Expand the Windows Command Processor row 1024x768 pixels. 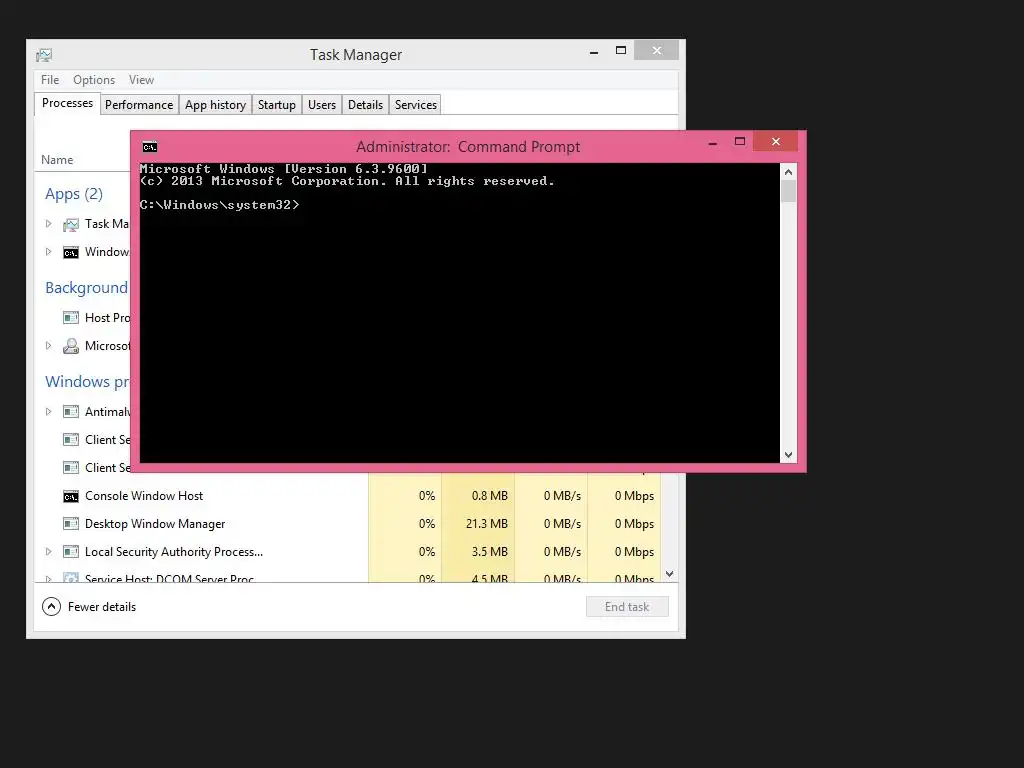pos(48,252)
